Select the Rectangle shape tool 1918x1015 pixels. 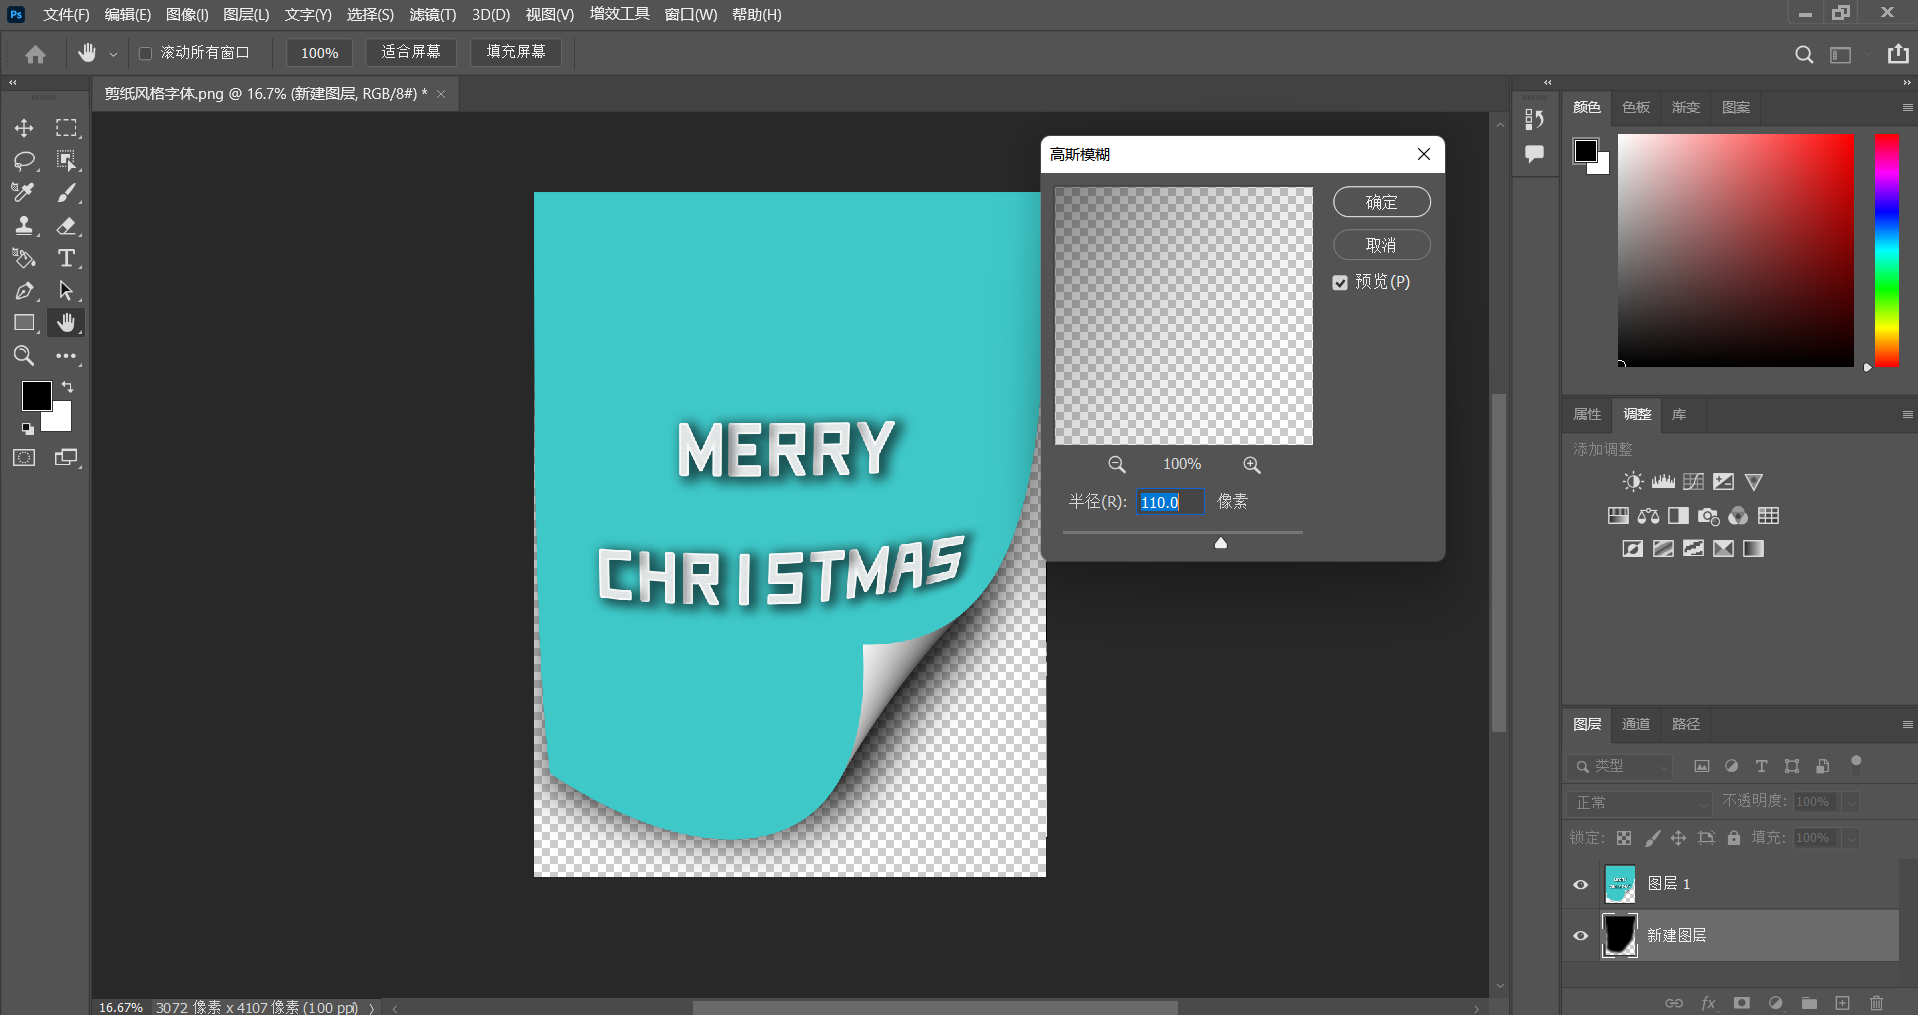pyautogui.click(x=24, y=323)
